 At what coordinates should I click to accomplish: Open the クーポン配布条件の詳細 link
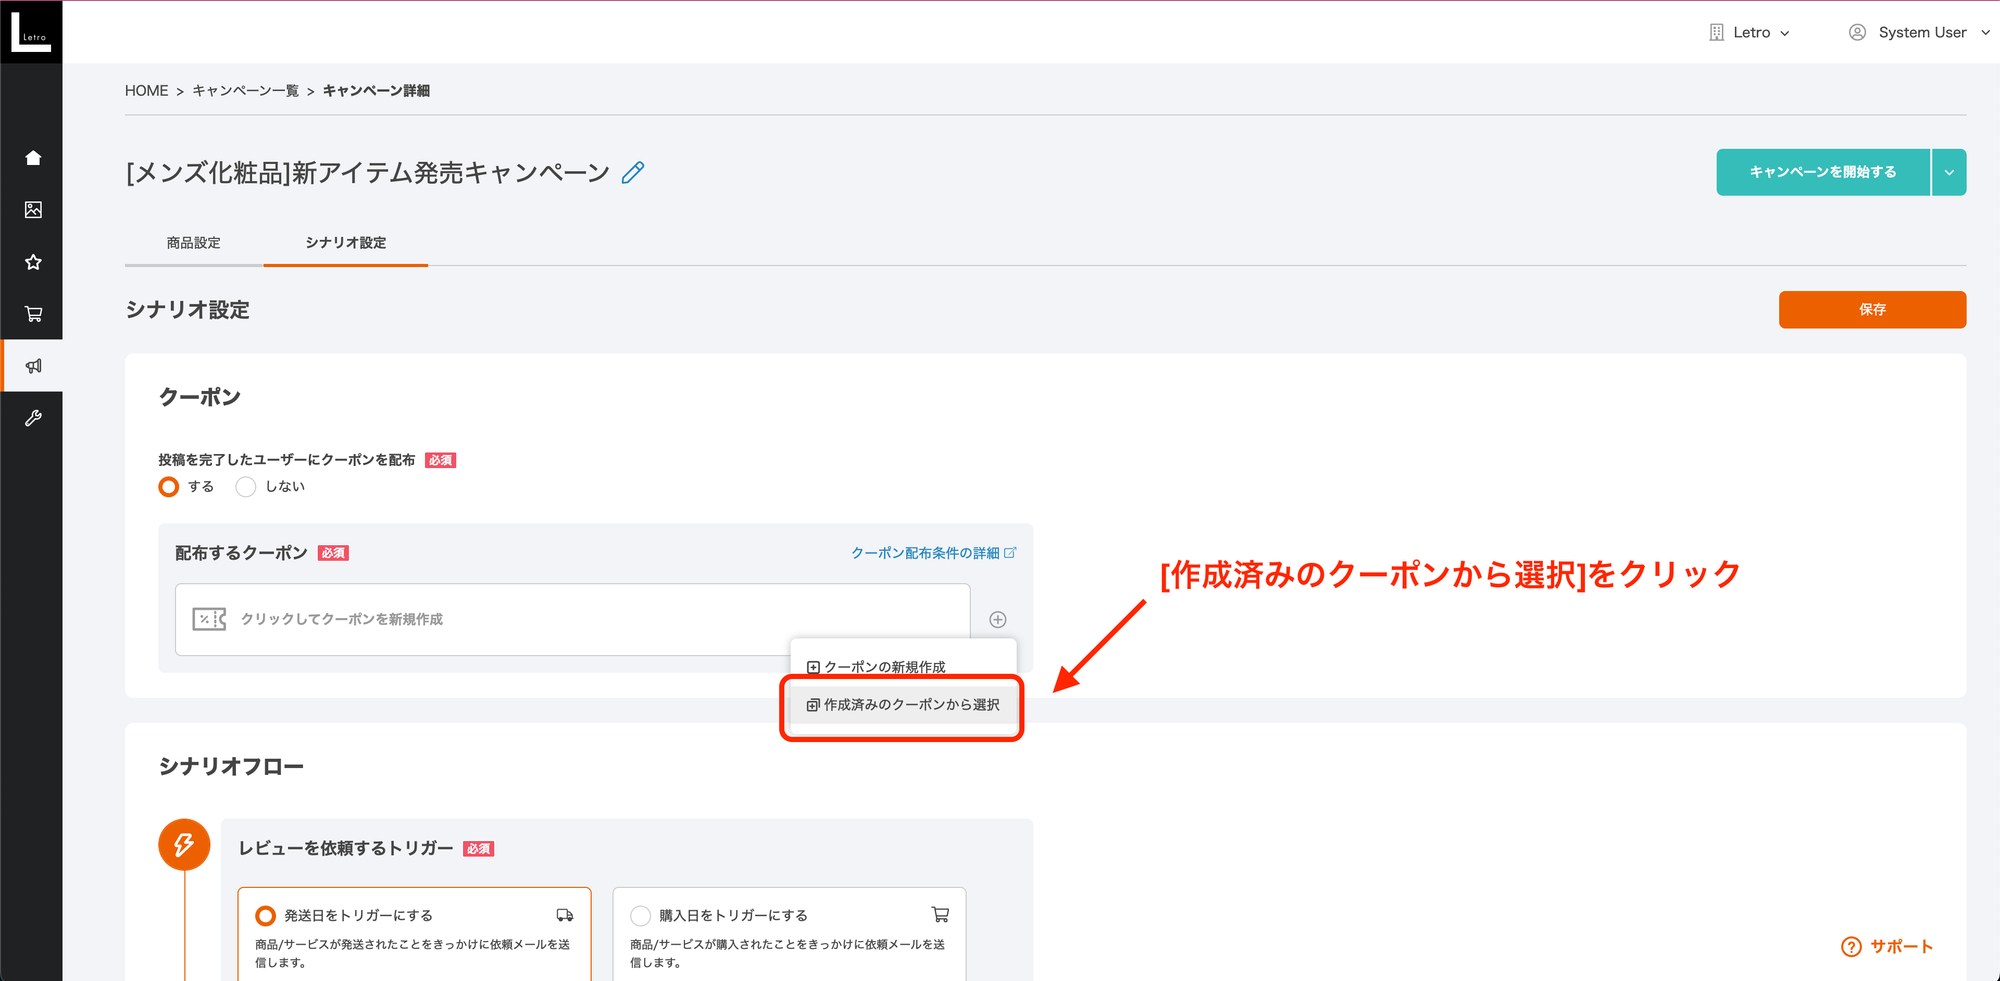pyautogui.click(x=930, y=552)
